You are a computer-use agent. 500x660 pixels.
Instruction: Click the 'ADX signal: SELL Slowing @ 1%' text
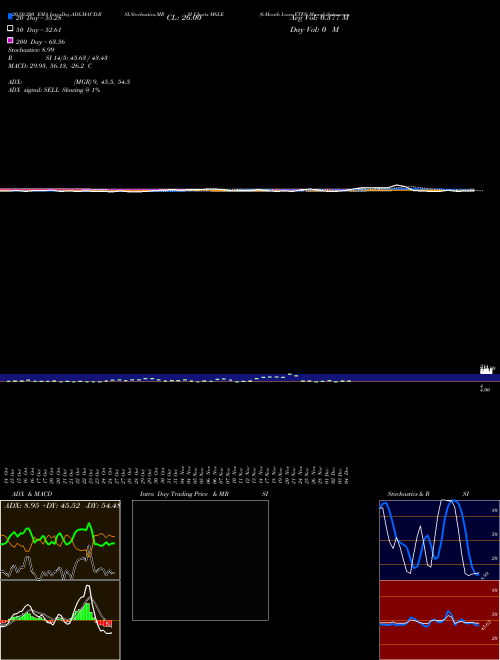tap(54, 90)
